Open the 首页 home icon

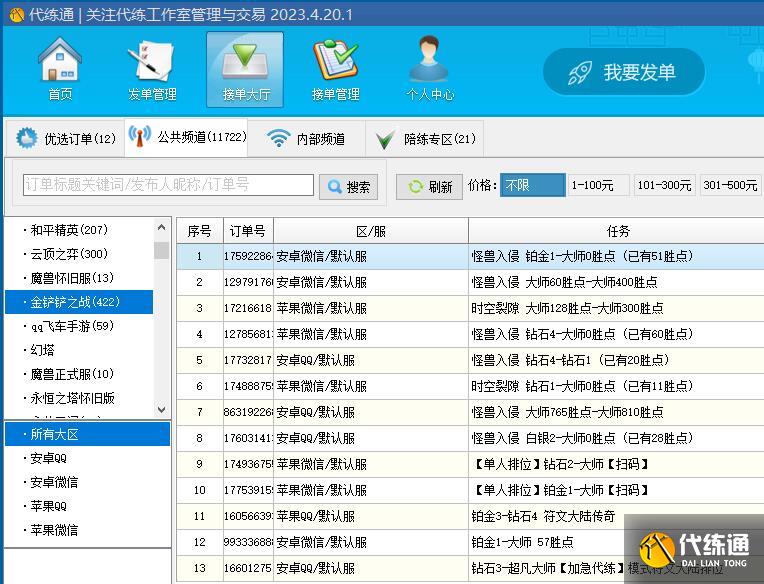tap(60, 68)
